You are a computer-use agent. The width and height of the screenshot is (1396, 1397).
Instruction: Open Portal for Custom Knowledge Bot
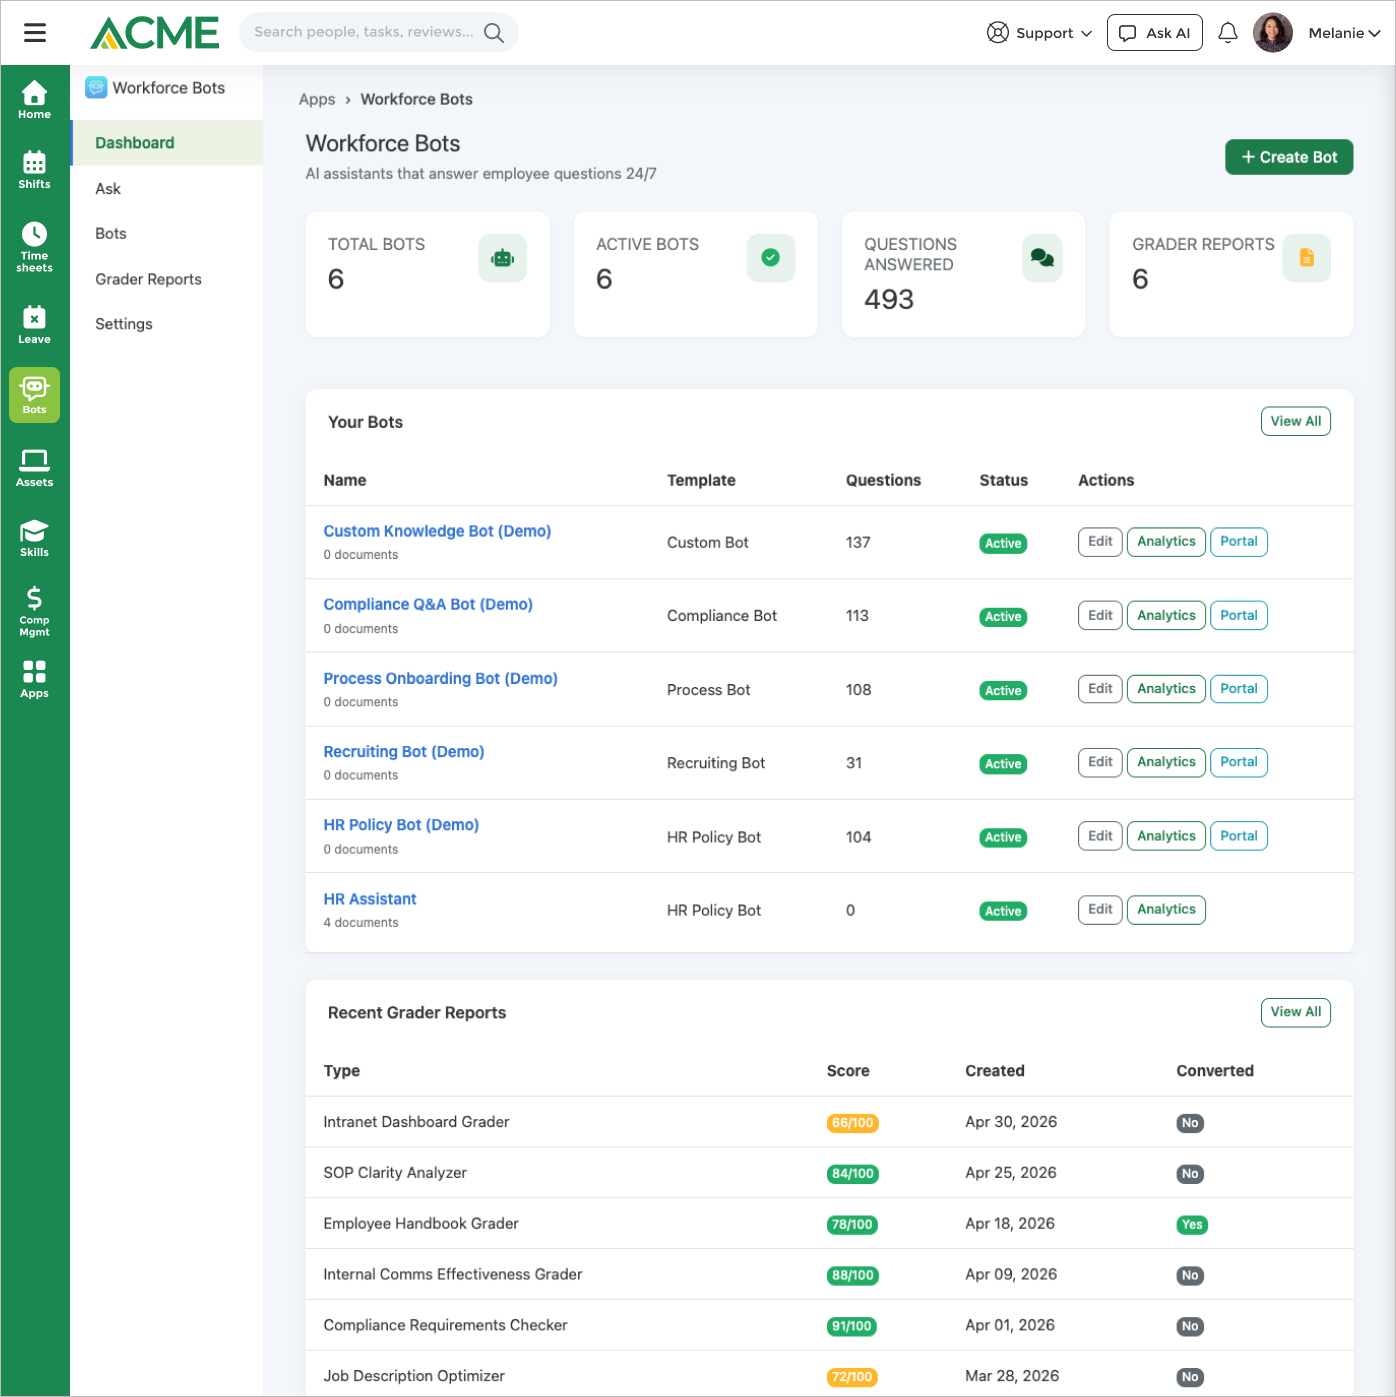point(1239,541)
